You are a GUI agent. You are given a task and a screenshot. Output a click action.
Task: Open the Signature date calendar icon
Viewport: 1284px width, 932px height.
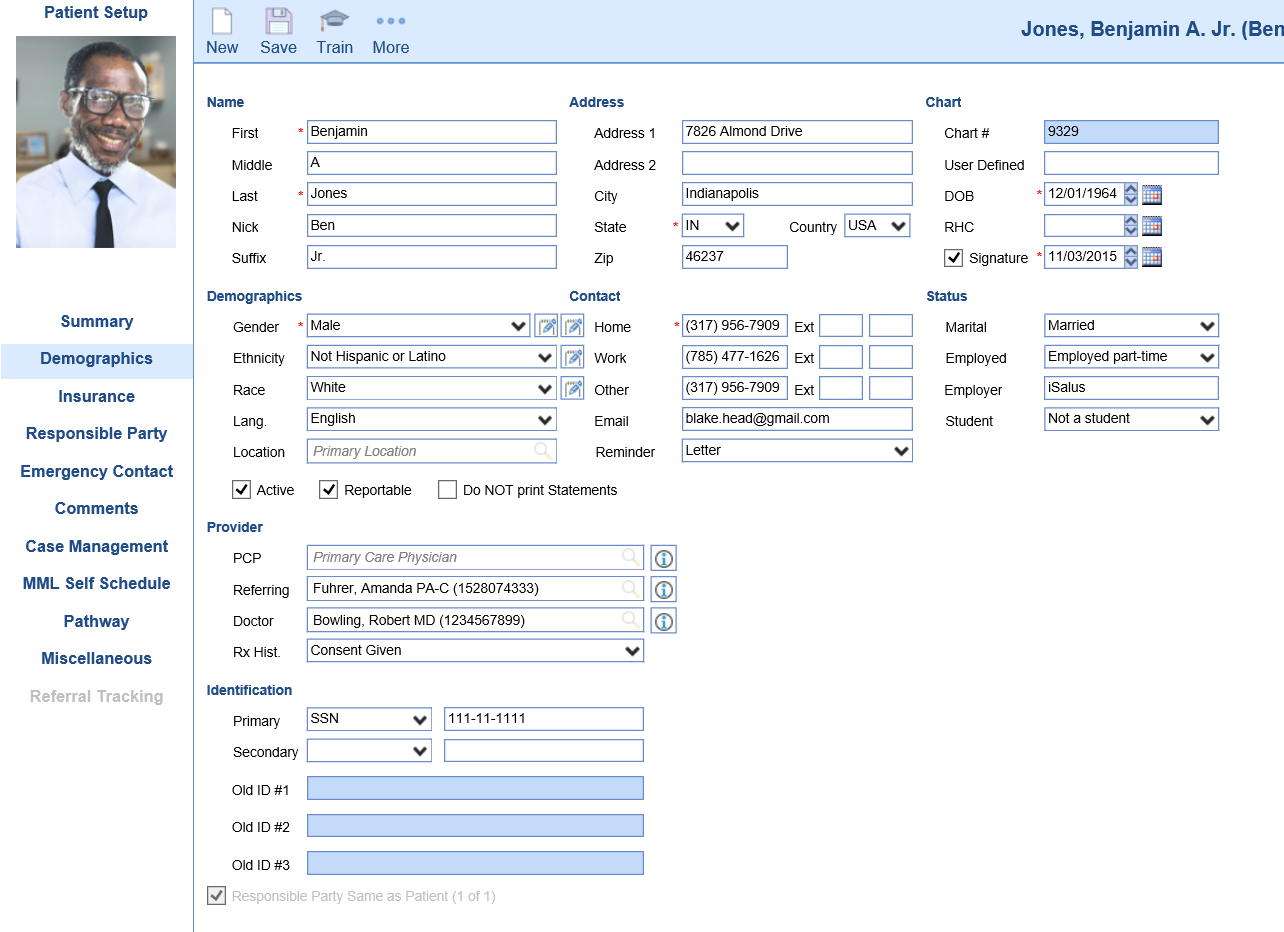click(x=1152, y=257)
